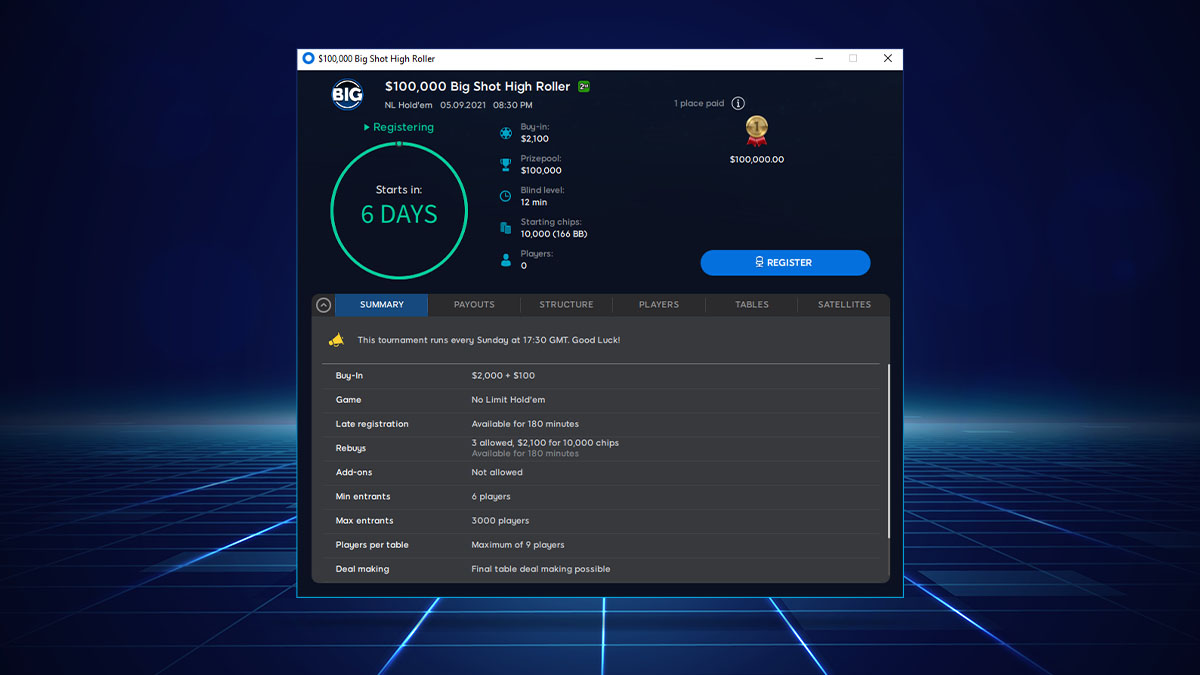Click the Starting chips stack icon
1200x675 pixels.
[x=505, y=227]
